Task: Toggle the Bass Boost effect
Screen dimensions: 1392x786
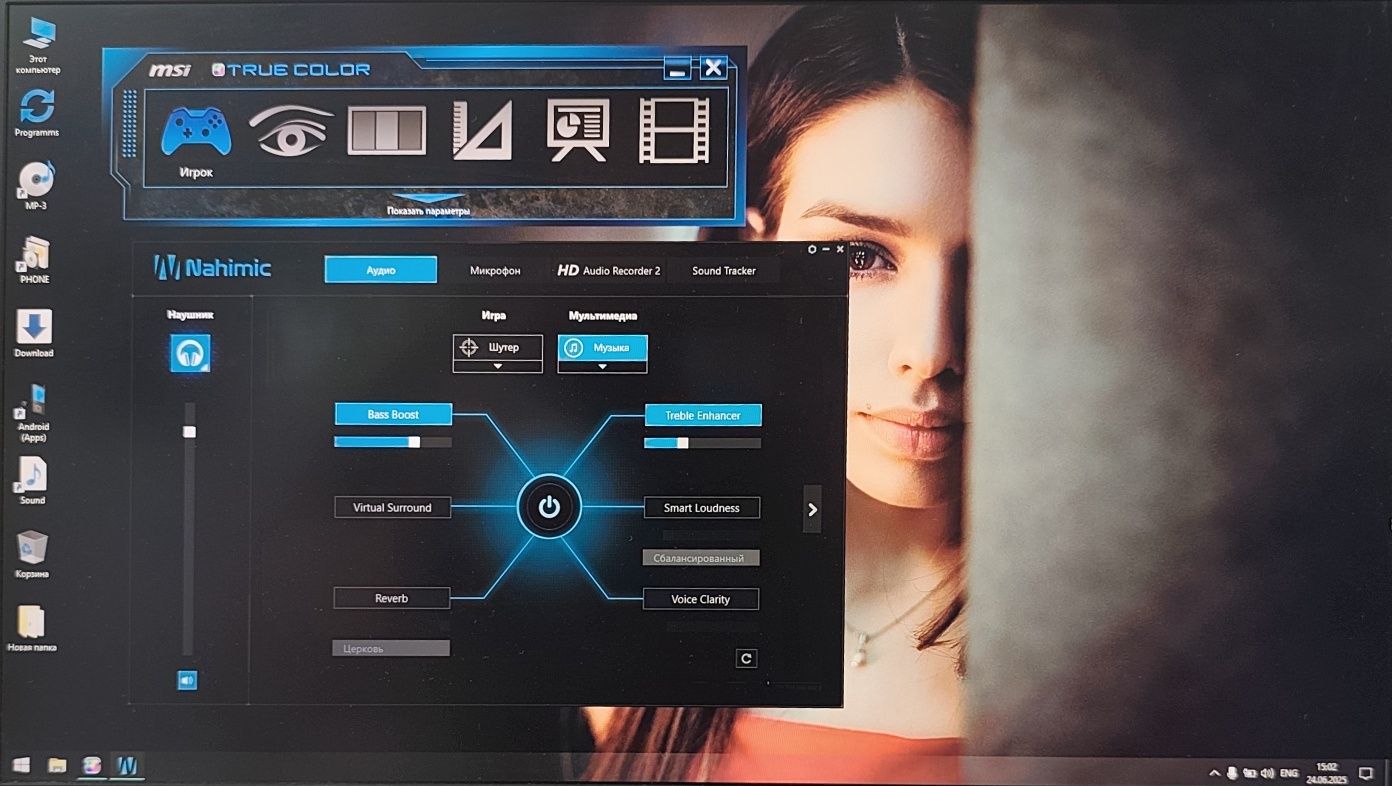Action: [x=393, y=414]
